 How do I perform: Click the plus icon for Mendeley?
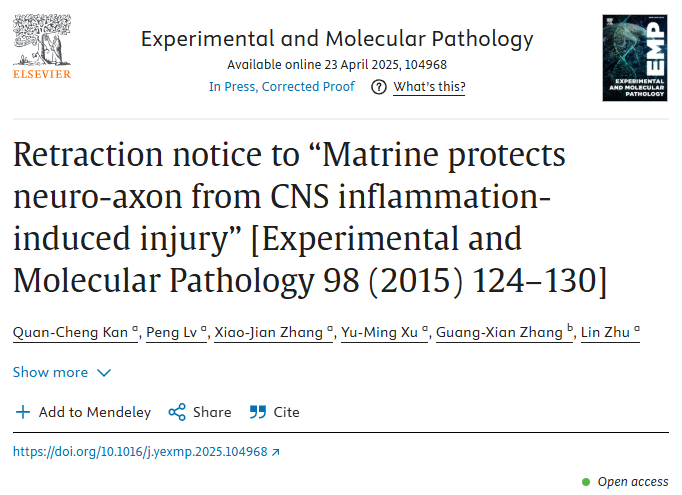point(23,412)
